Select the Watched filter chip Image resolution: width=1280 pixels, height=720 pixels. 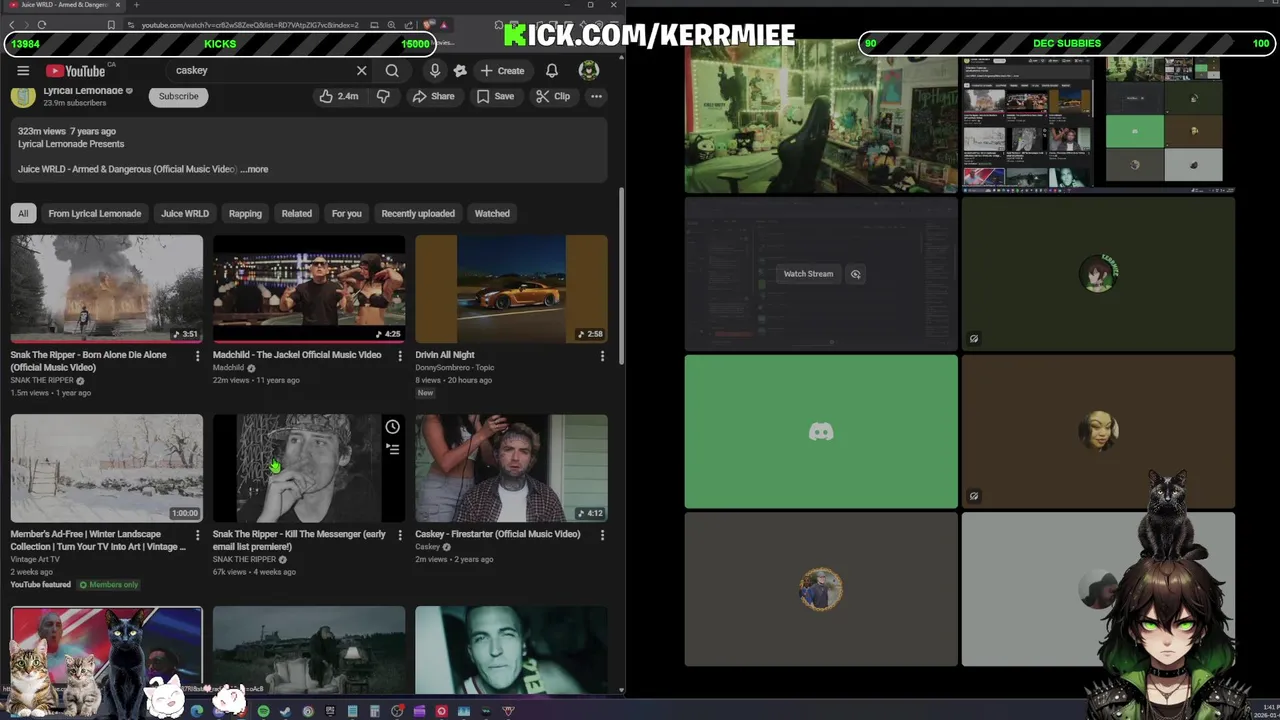pos(492,213)
